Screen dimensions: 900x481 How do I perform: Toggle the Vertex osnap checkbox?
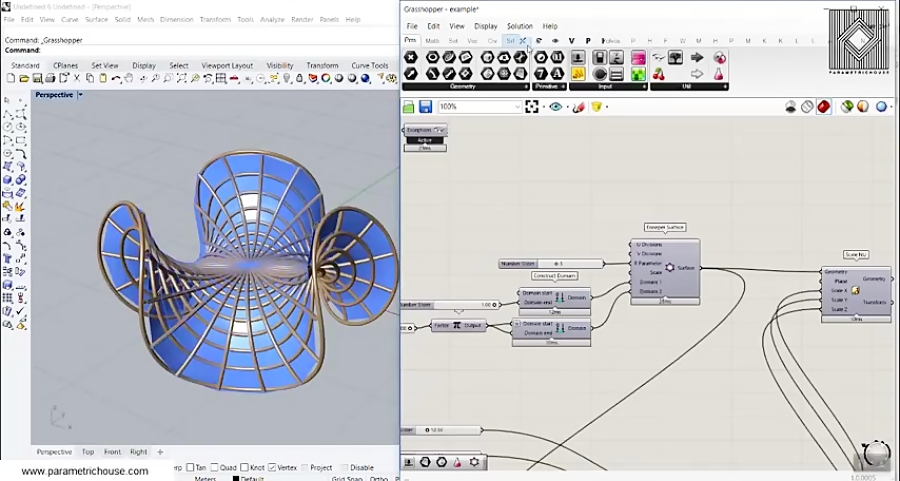[x=272, y=467]
